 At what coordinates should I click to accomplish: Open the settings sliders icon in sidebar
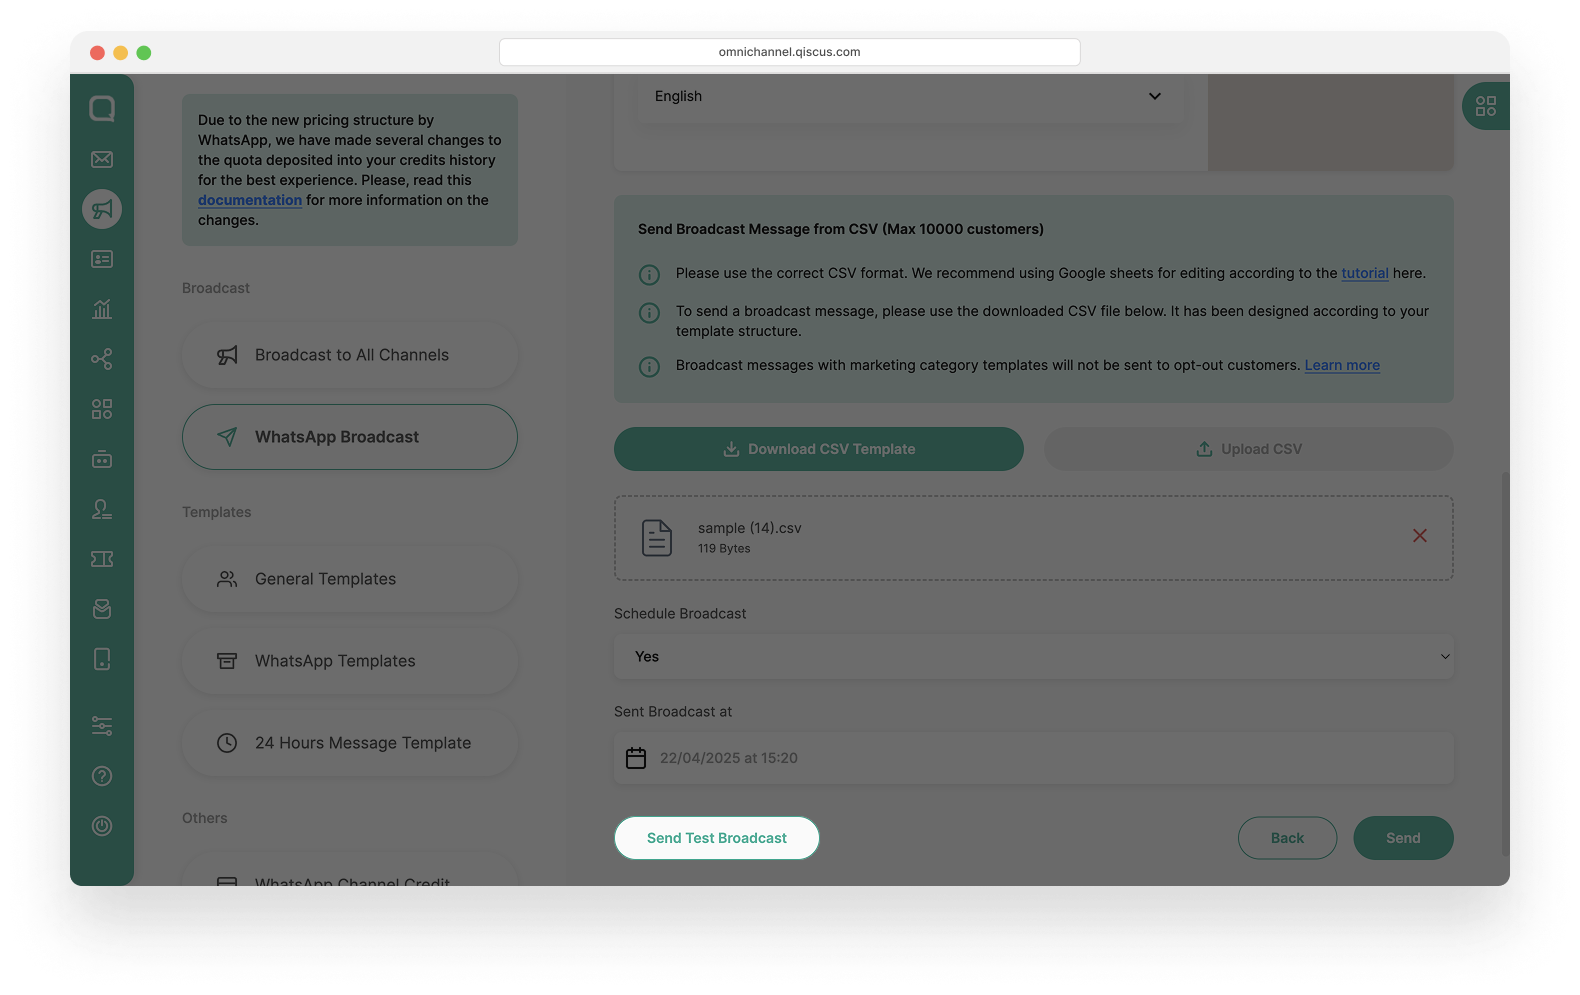[x=102, y=726]
